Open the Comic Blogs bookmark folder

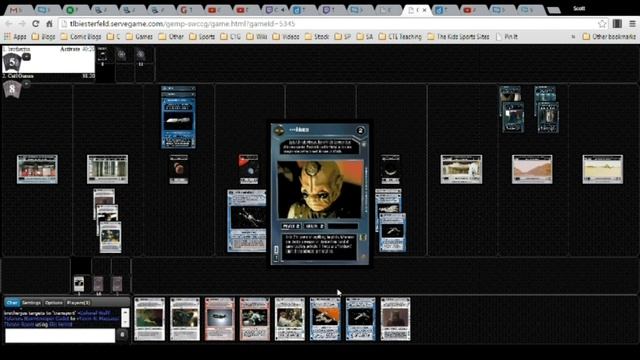[81, 37]
